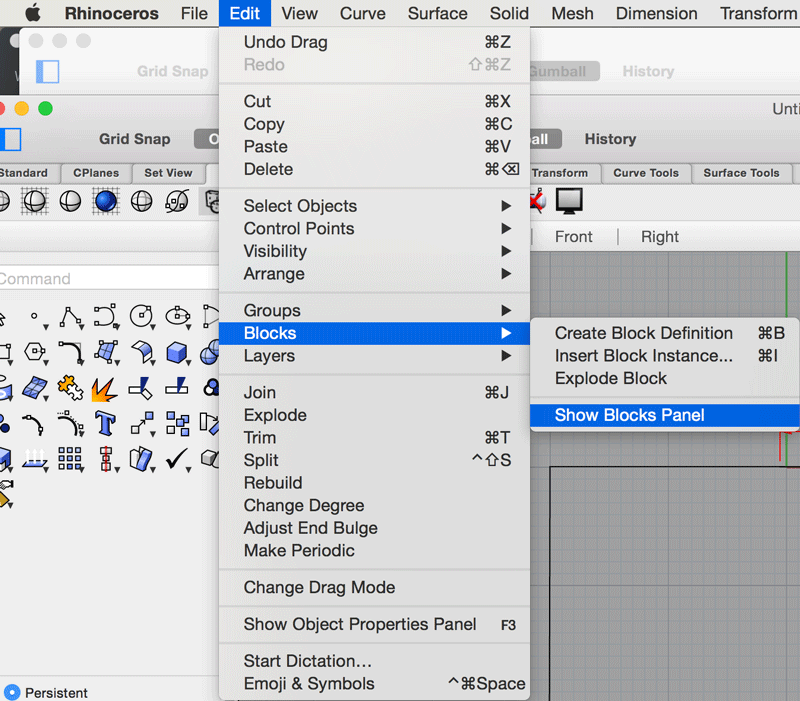The width and height of the screenshot is (800, 701).
Task: Click the highlighted Blocks submenu entry
Action: point(374,333)
